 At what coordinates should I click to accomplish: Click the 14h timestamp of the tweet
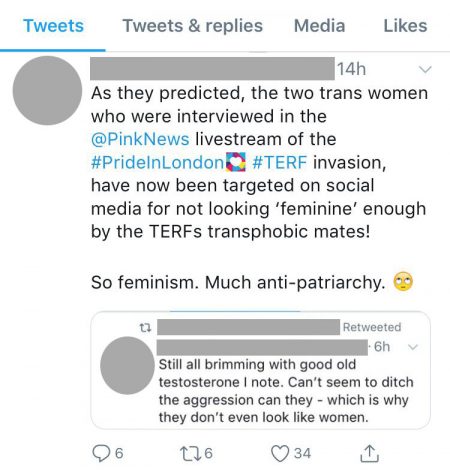pos(351,69)
